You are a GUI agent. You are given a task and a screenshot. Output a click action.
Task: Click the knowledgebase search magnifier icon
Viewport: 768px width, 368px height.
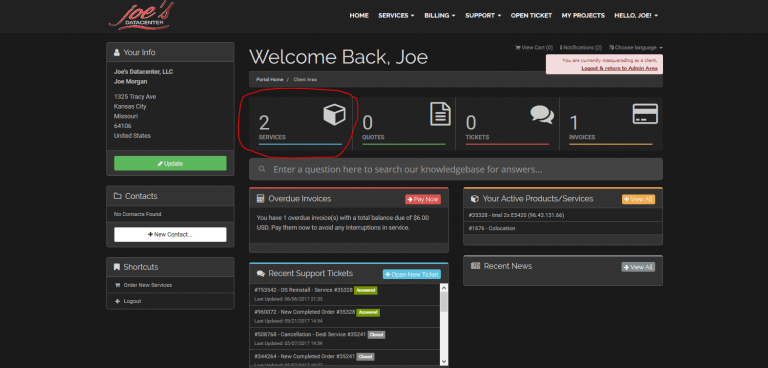tap(262, 169)
